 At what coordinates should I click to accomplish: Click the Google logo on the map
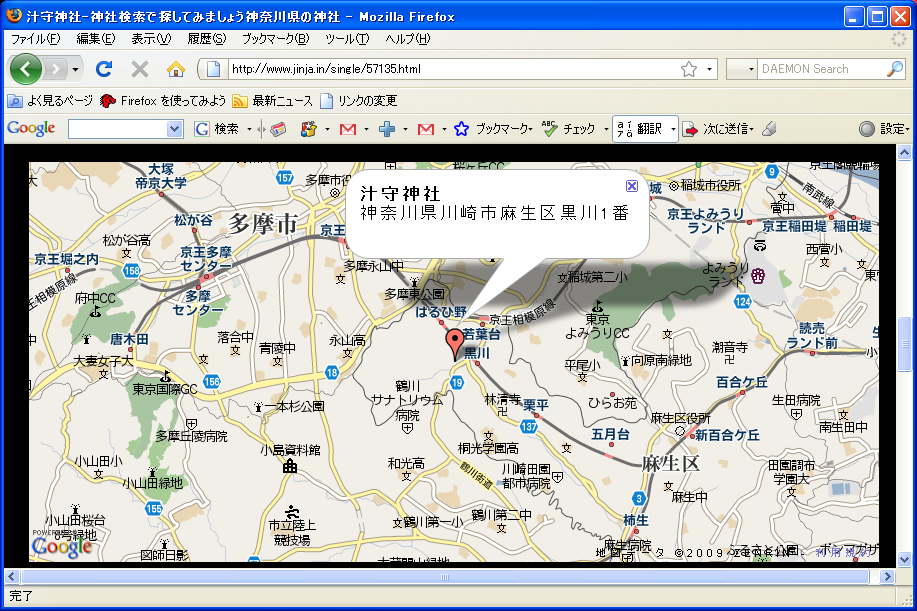coord(62,546)
